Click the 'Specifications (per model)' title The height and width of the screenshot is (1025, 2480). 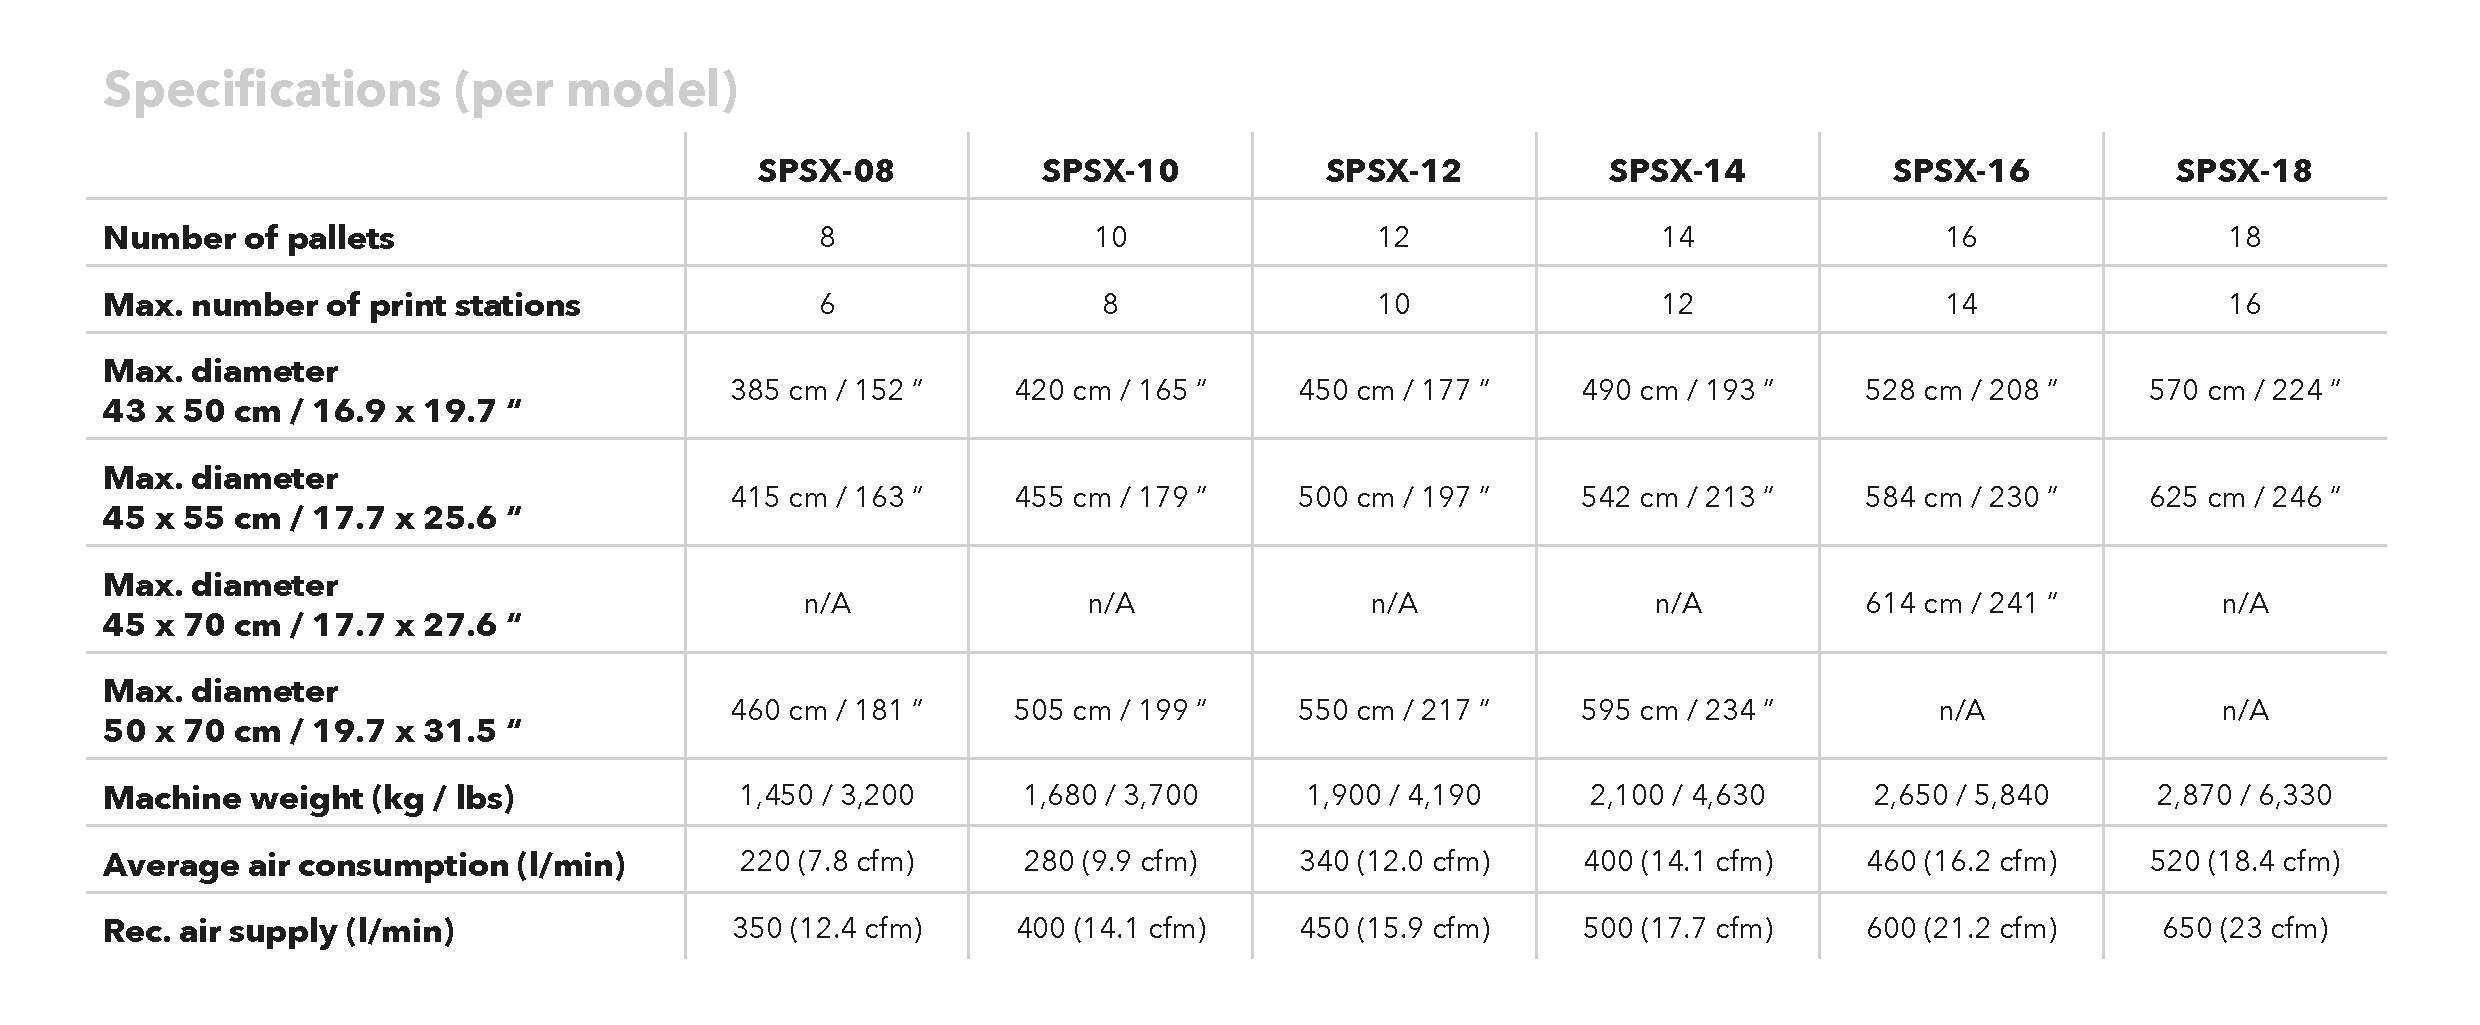(x=420, y=90)
